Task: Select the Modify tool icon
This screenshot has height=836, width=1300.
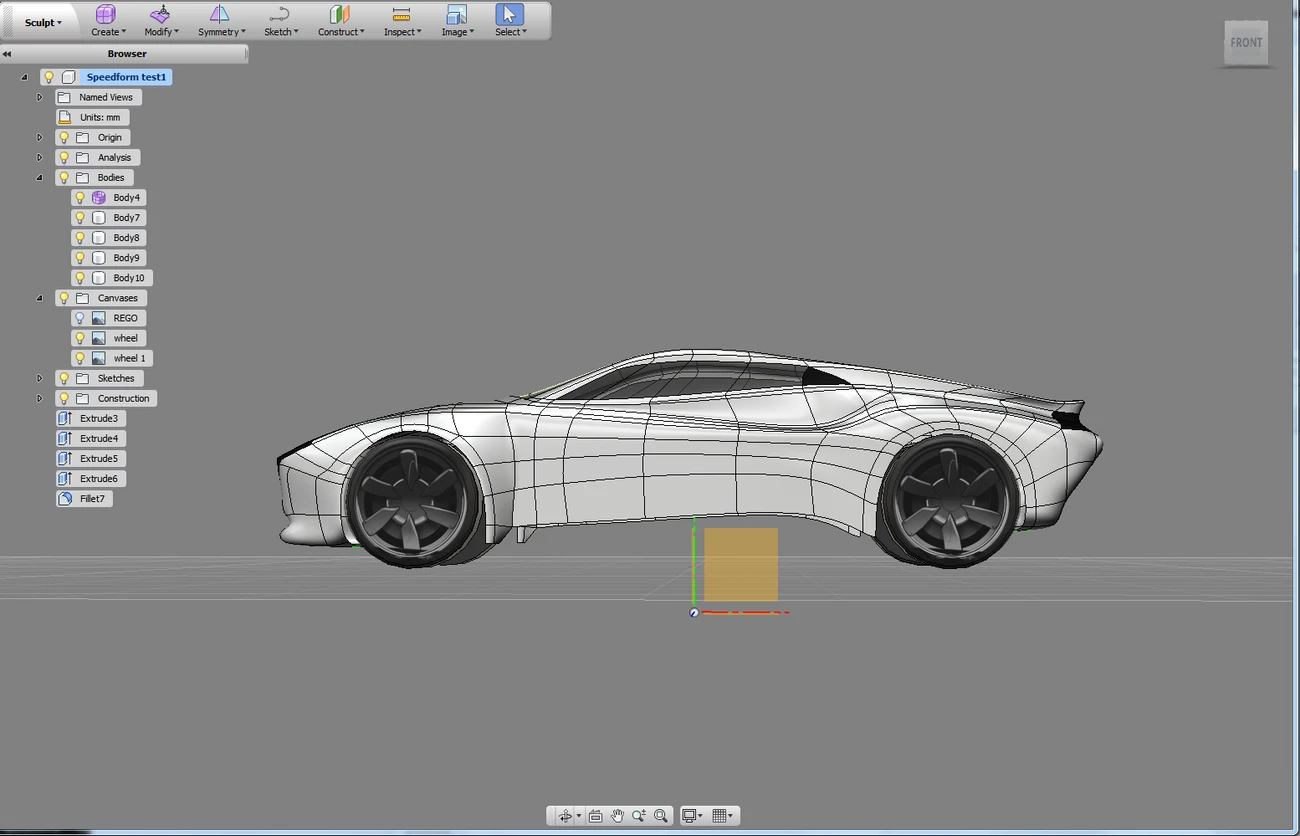Action: (159, 17)
